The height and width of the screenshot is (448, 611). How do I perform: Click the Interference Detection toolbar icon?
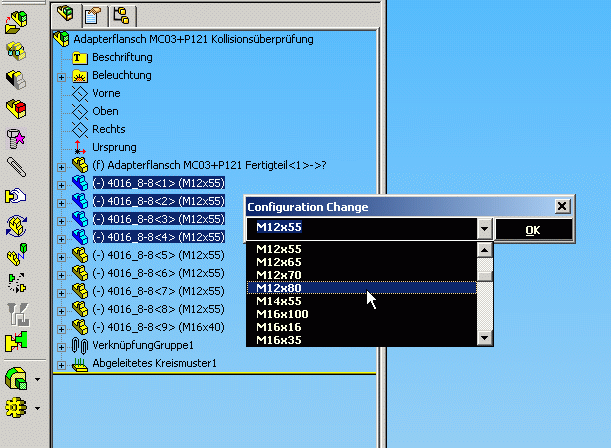click(x=16, y=342)
